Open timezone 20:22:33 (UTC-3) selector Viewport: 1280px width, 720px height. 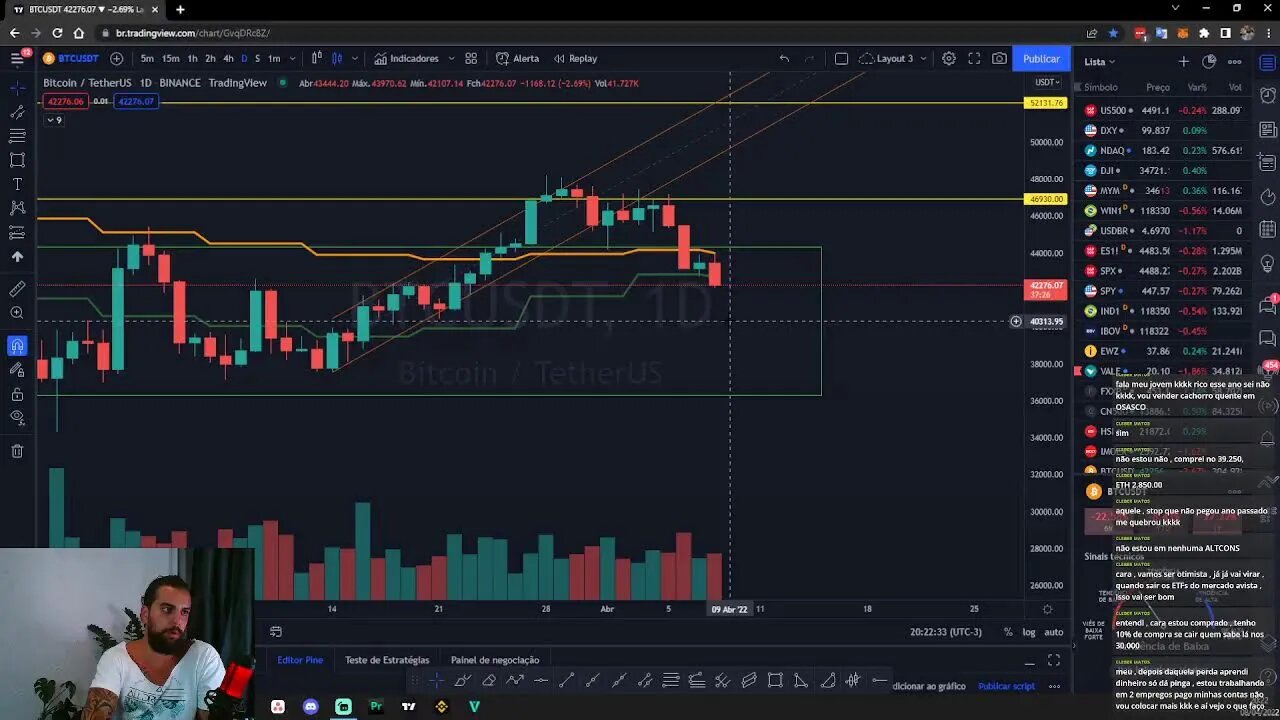[x=945, y=632]
